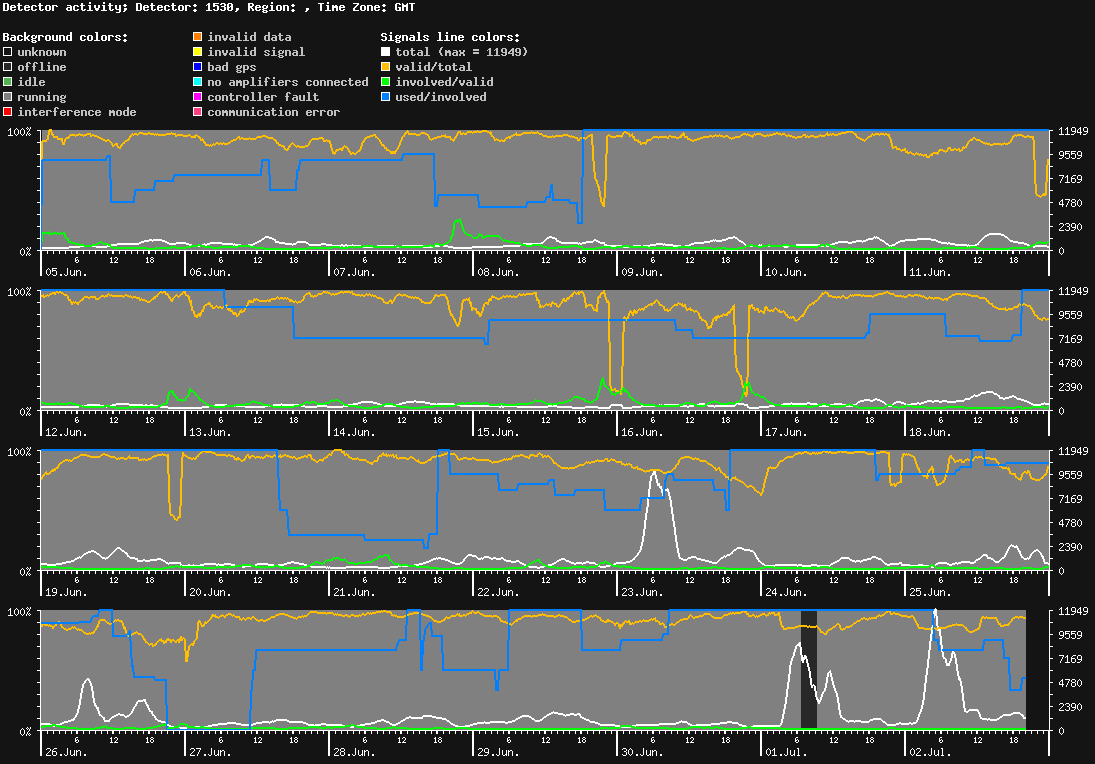Click the '17.Jun.' date label

tap(786, 432)
